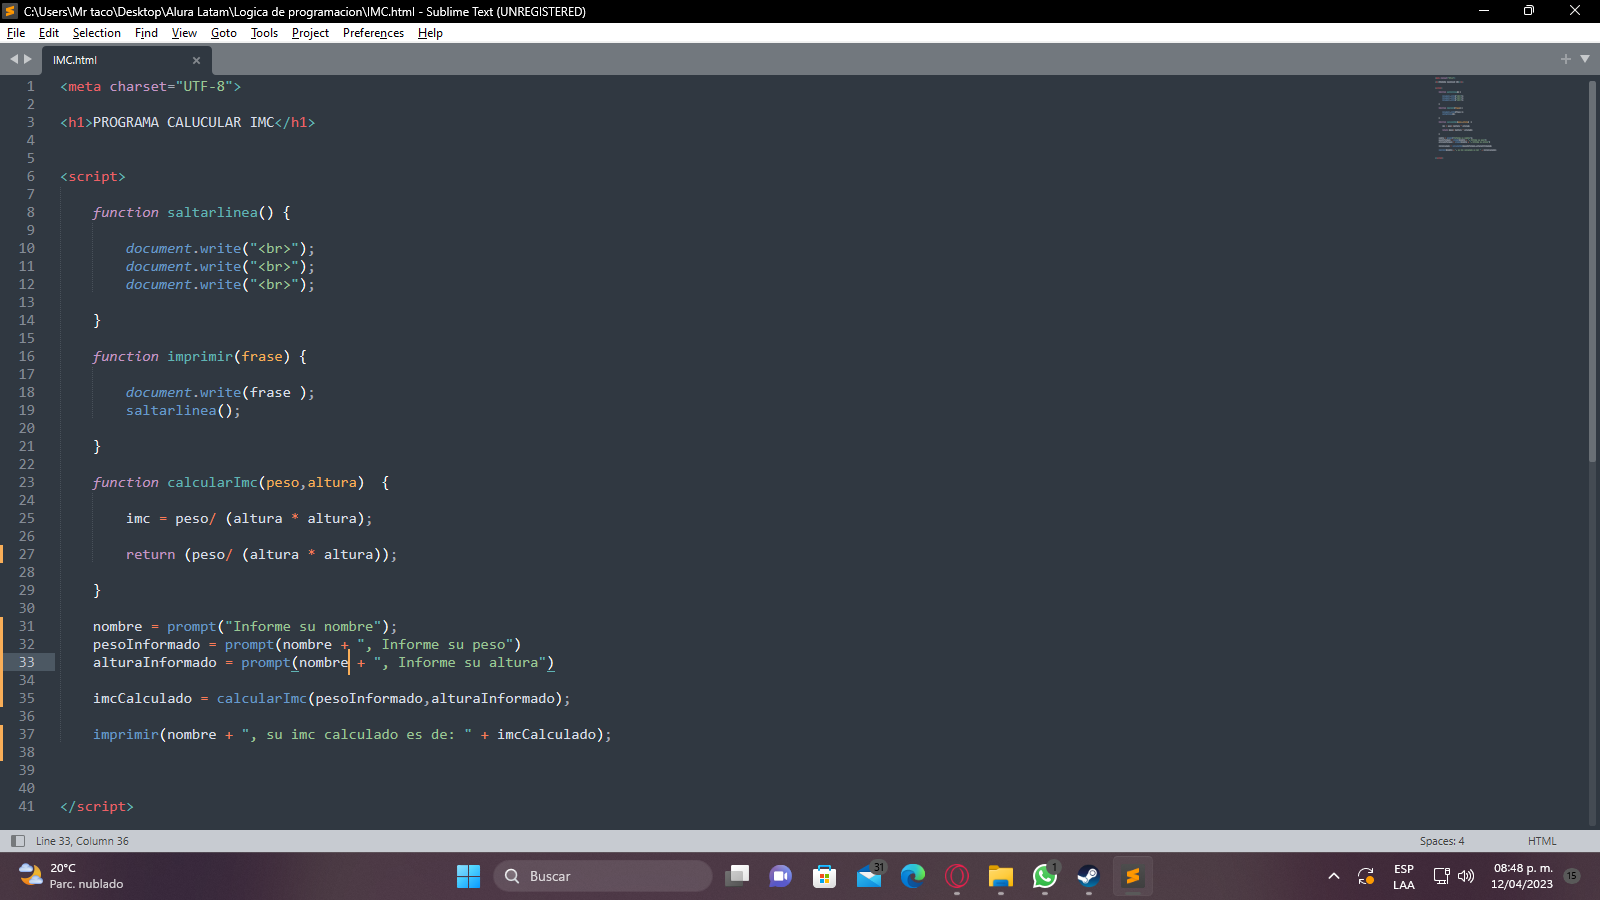Open network settings tray icon
The height and width of the screenshot is (900, 1600).
[x=1441, y=876]
